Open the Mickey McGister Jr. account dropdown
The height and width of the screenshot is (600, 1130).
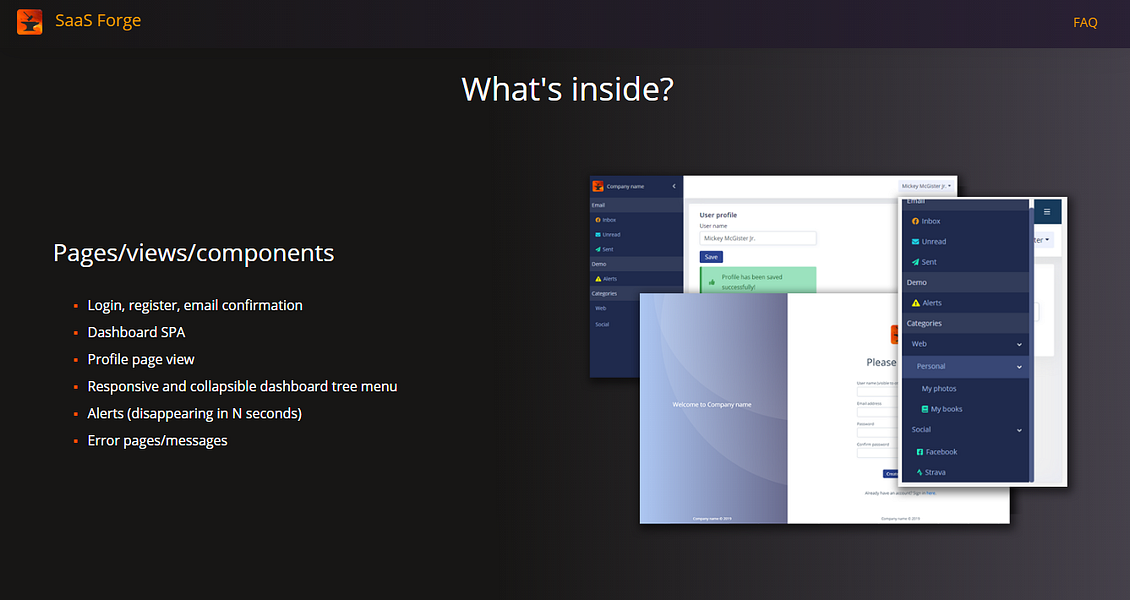pyautogui.click(x=927, y=186)
